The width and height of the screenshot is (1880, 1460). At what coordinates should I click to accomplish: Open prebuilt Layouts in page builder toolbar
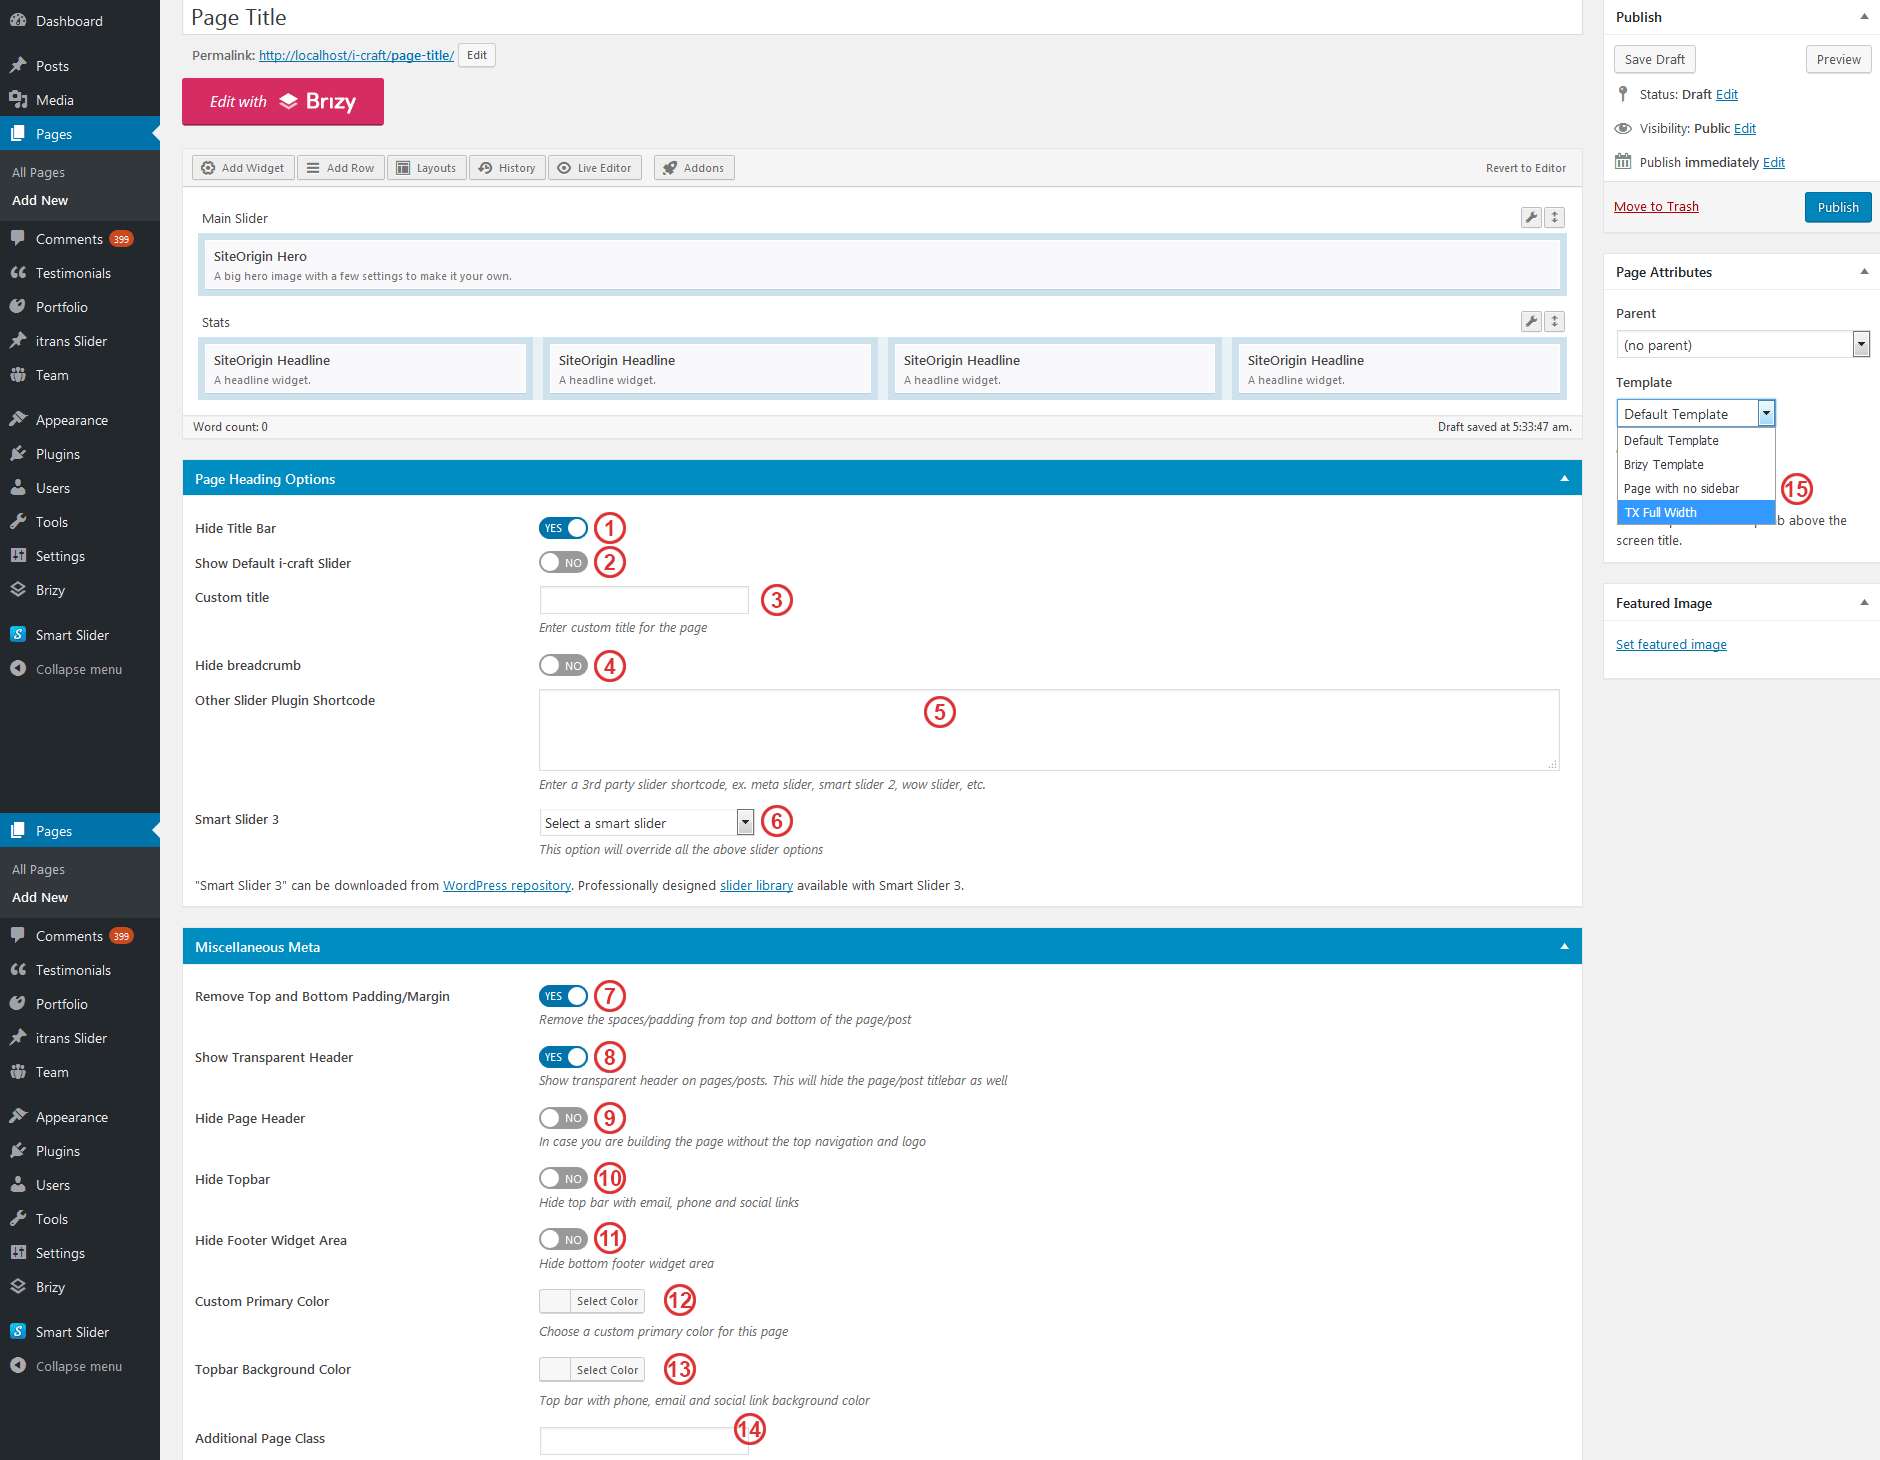pos(427,168)
